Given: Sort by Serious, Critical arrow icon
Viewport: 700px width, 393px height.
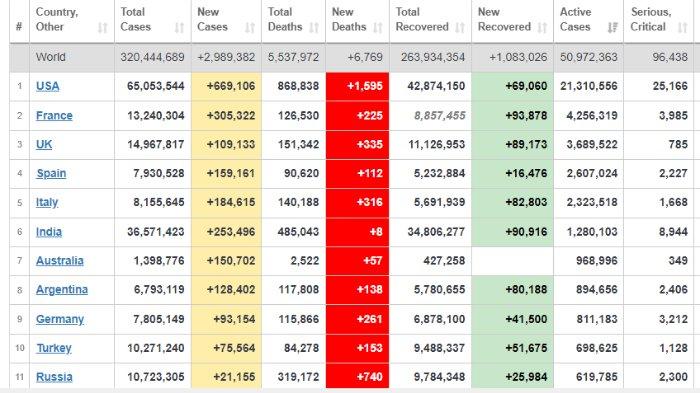Looking at the screenshot, I should pos(683,28).
